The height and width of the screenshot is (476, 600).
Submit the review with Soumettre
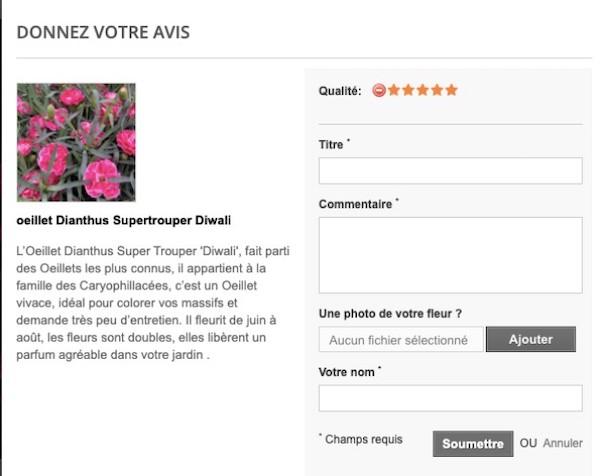pos(473,444)
